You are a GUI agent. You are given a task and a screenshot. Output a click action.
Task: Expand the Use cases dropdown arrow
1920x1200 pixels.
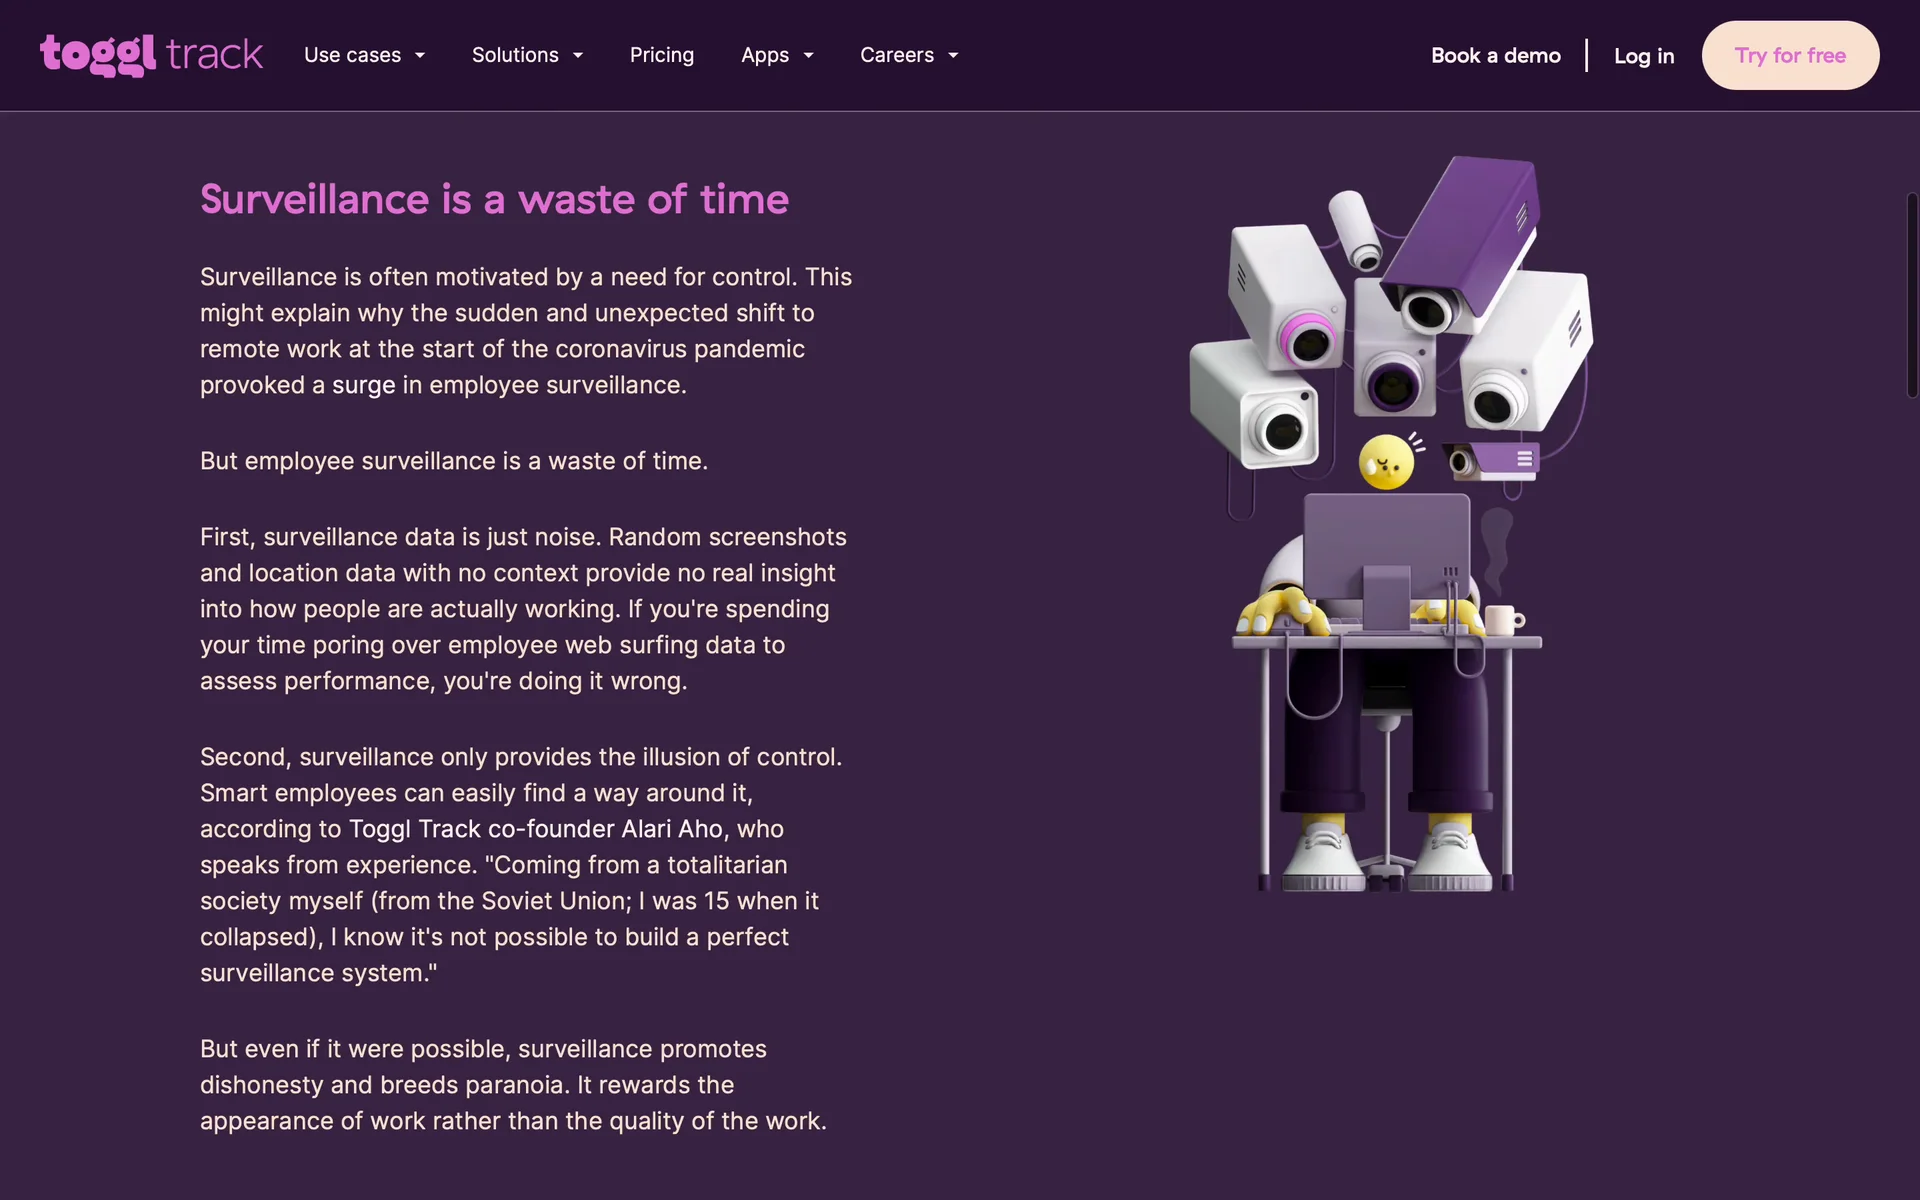point(420,56)
